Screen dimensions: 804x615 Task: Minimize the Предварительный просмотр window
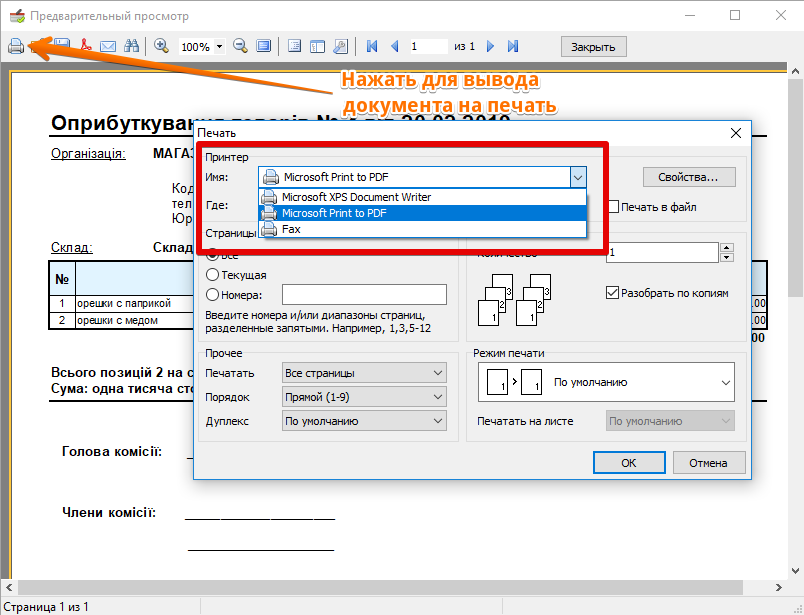(690, 15)
